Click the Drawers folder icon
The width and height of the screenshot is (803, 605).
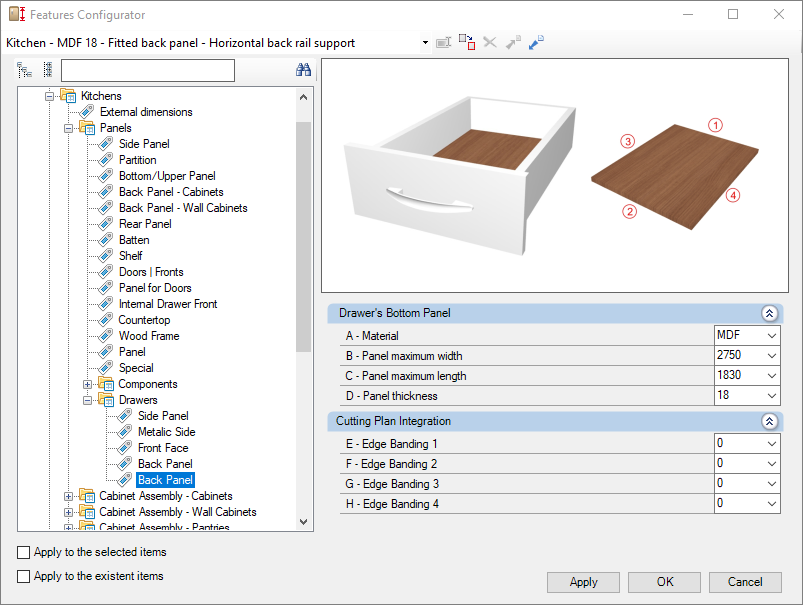click(106, 400)
